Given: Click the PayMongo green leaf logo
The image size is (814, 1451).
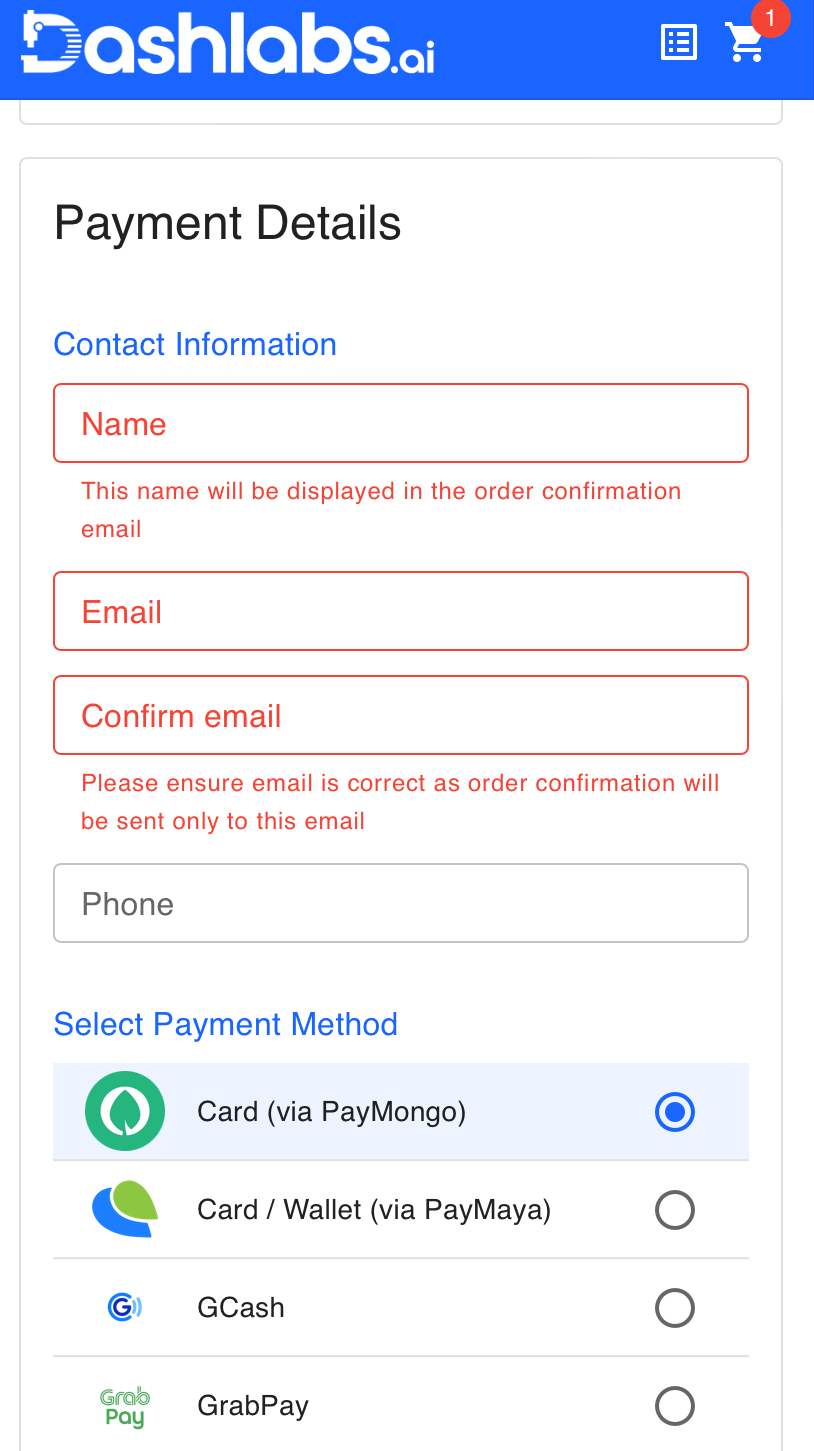Looking at the screenshot, I should point(125,1111).
